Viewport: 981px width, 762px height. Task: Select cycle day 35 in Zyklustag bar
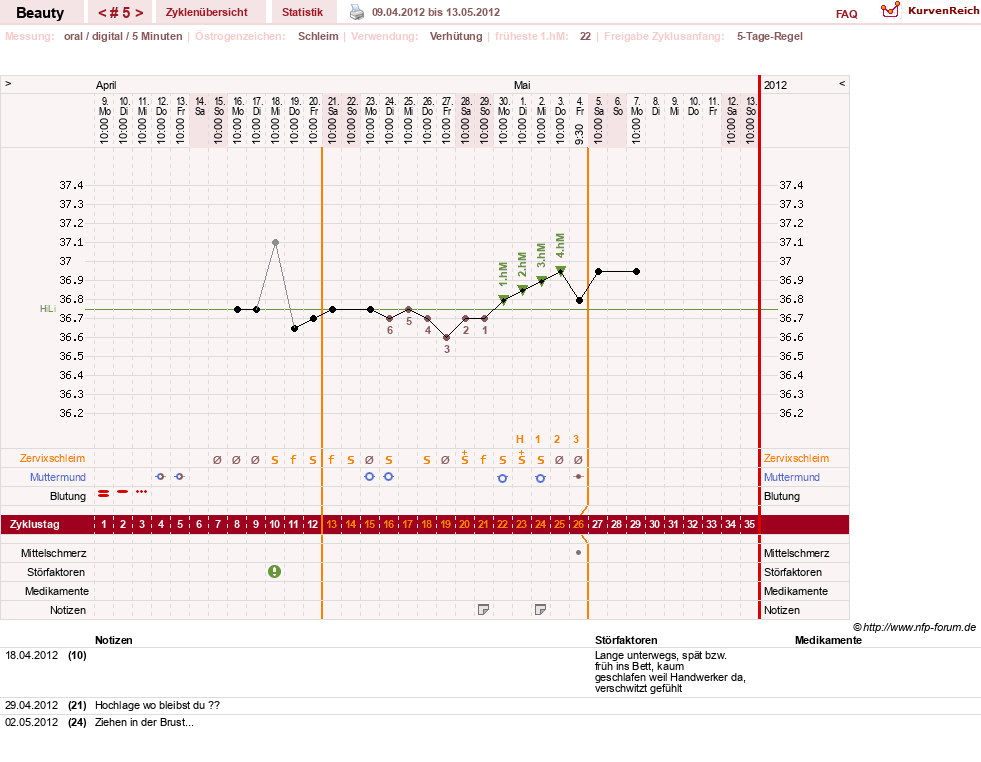750,524
